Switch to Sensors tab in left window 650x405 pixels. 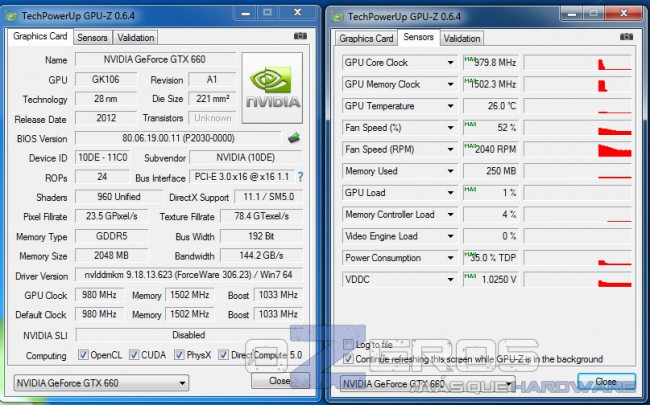point(92,38)
